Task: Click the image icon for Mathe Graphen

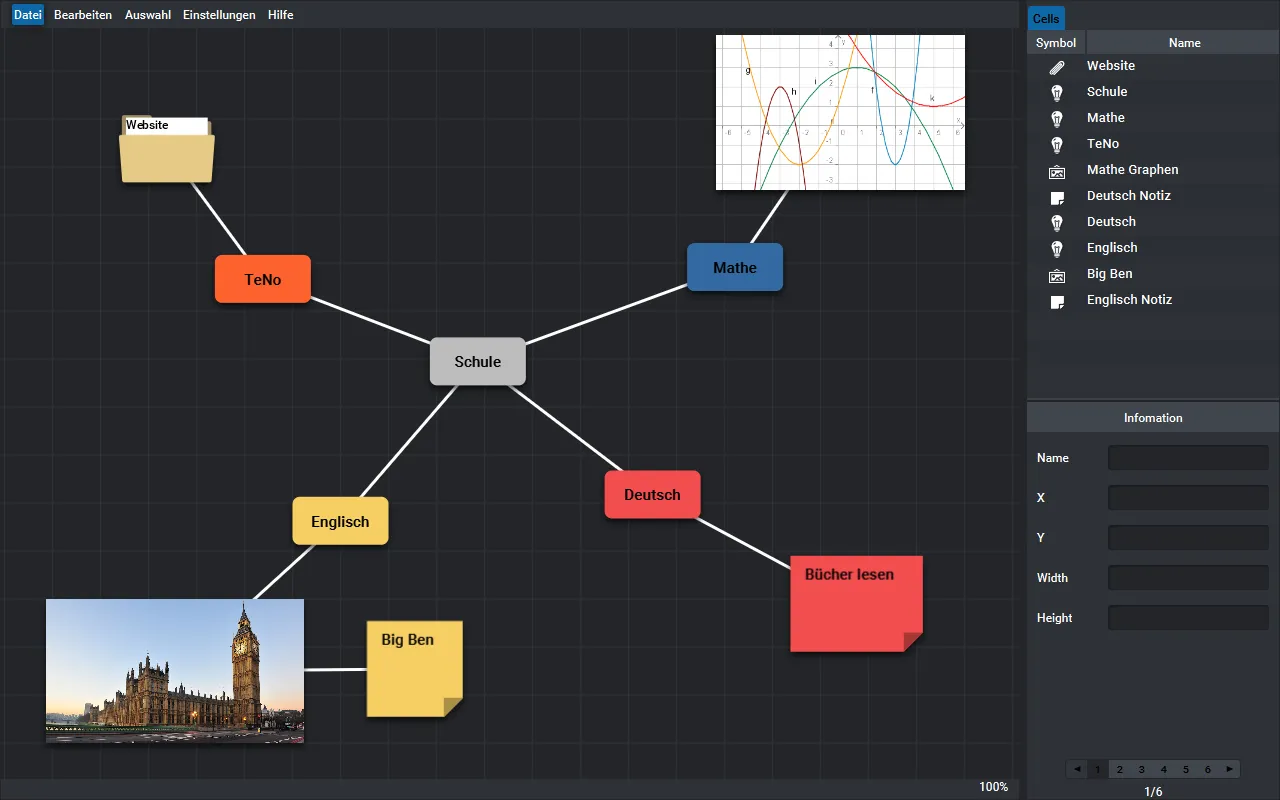Action: pyautogui.click(x=1056, y=171)
